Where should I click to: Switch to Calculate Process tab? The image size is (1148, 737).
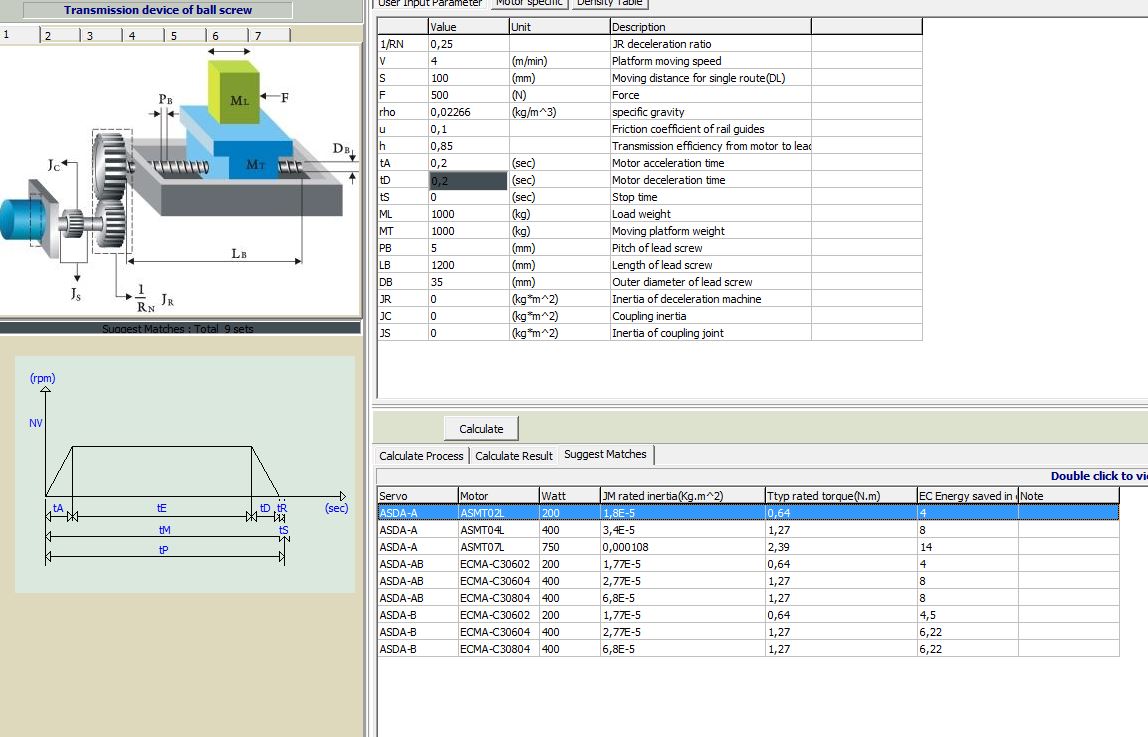pyautogui.click(x=421, y=455)
